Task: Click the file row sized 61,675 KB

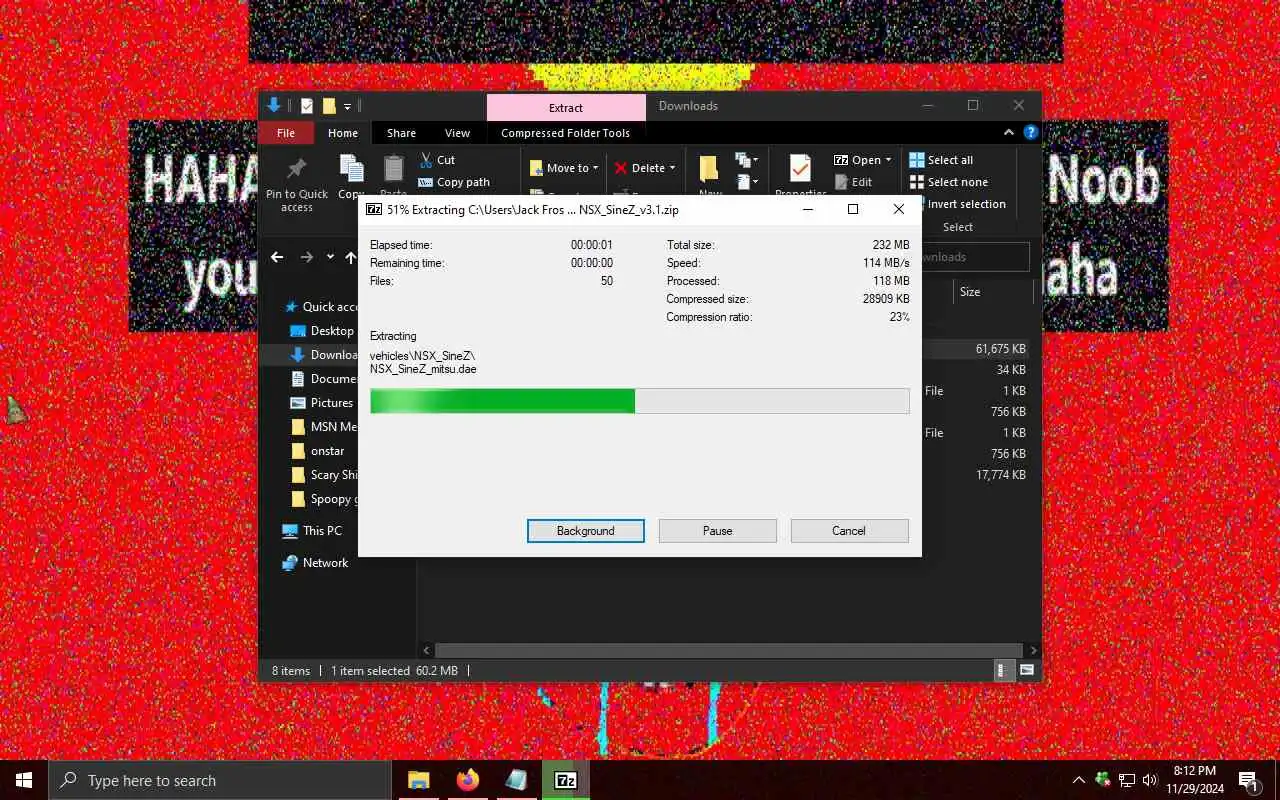Action: [977, 349]
